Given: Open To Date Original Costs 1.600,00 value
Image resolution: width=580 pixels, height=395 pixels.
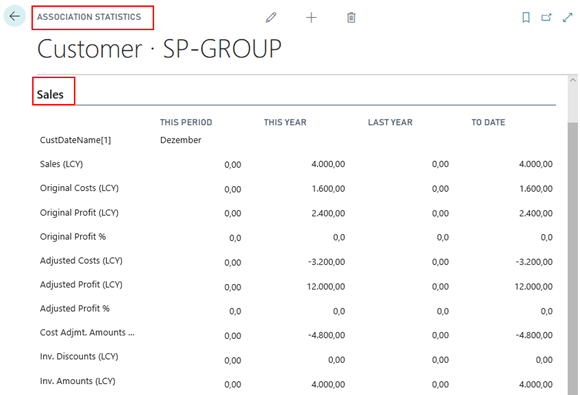Looking at the screenshot, I should [x=536, y=189].
